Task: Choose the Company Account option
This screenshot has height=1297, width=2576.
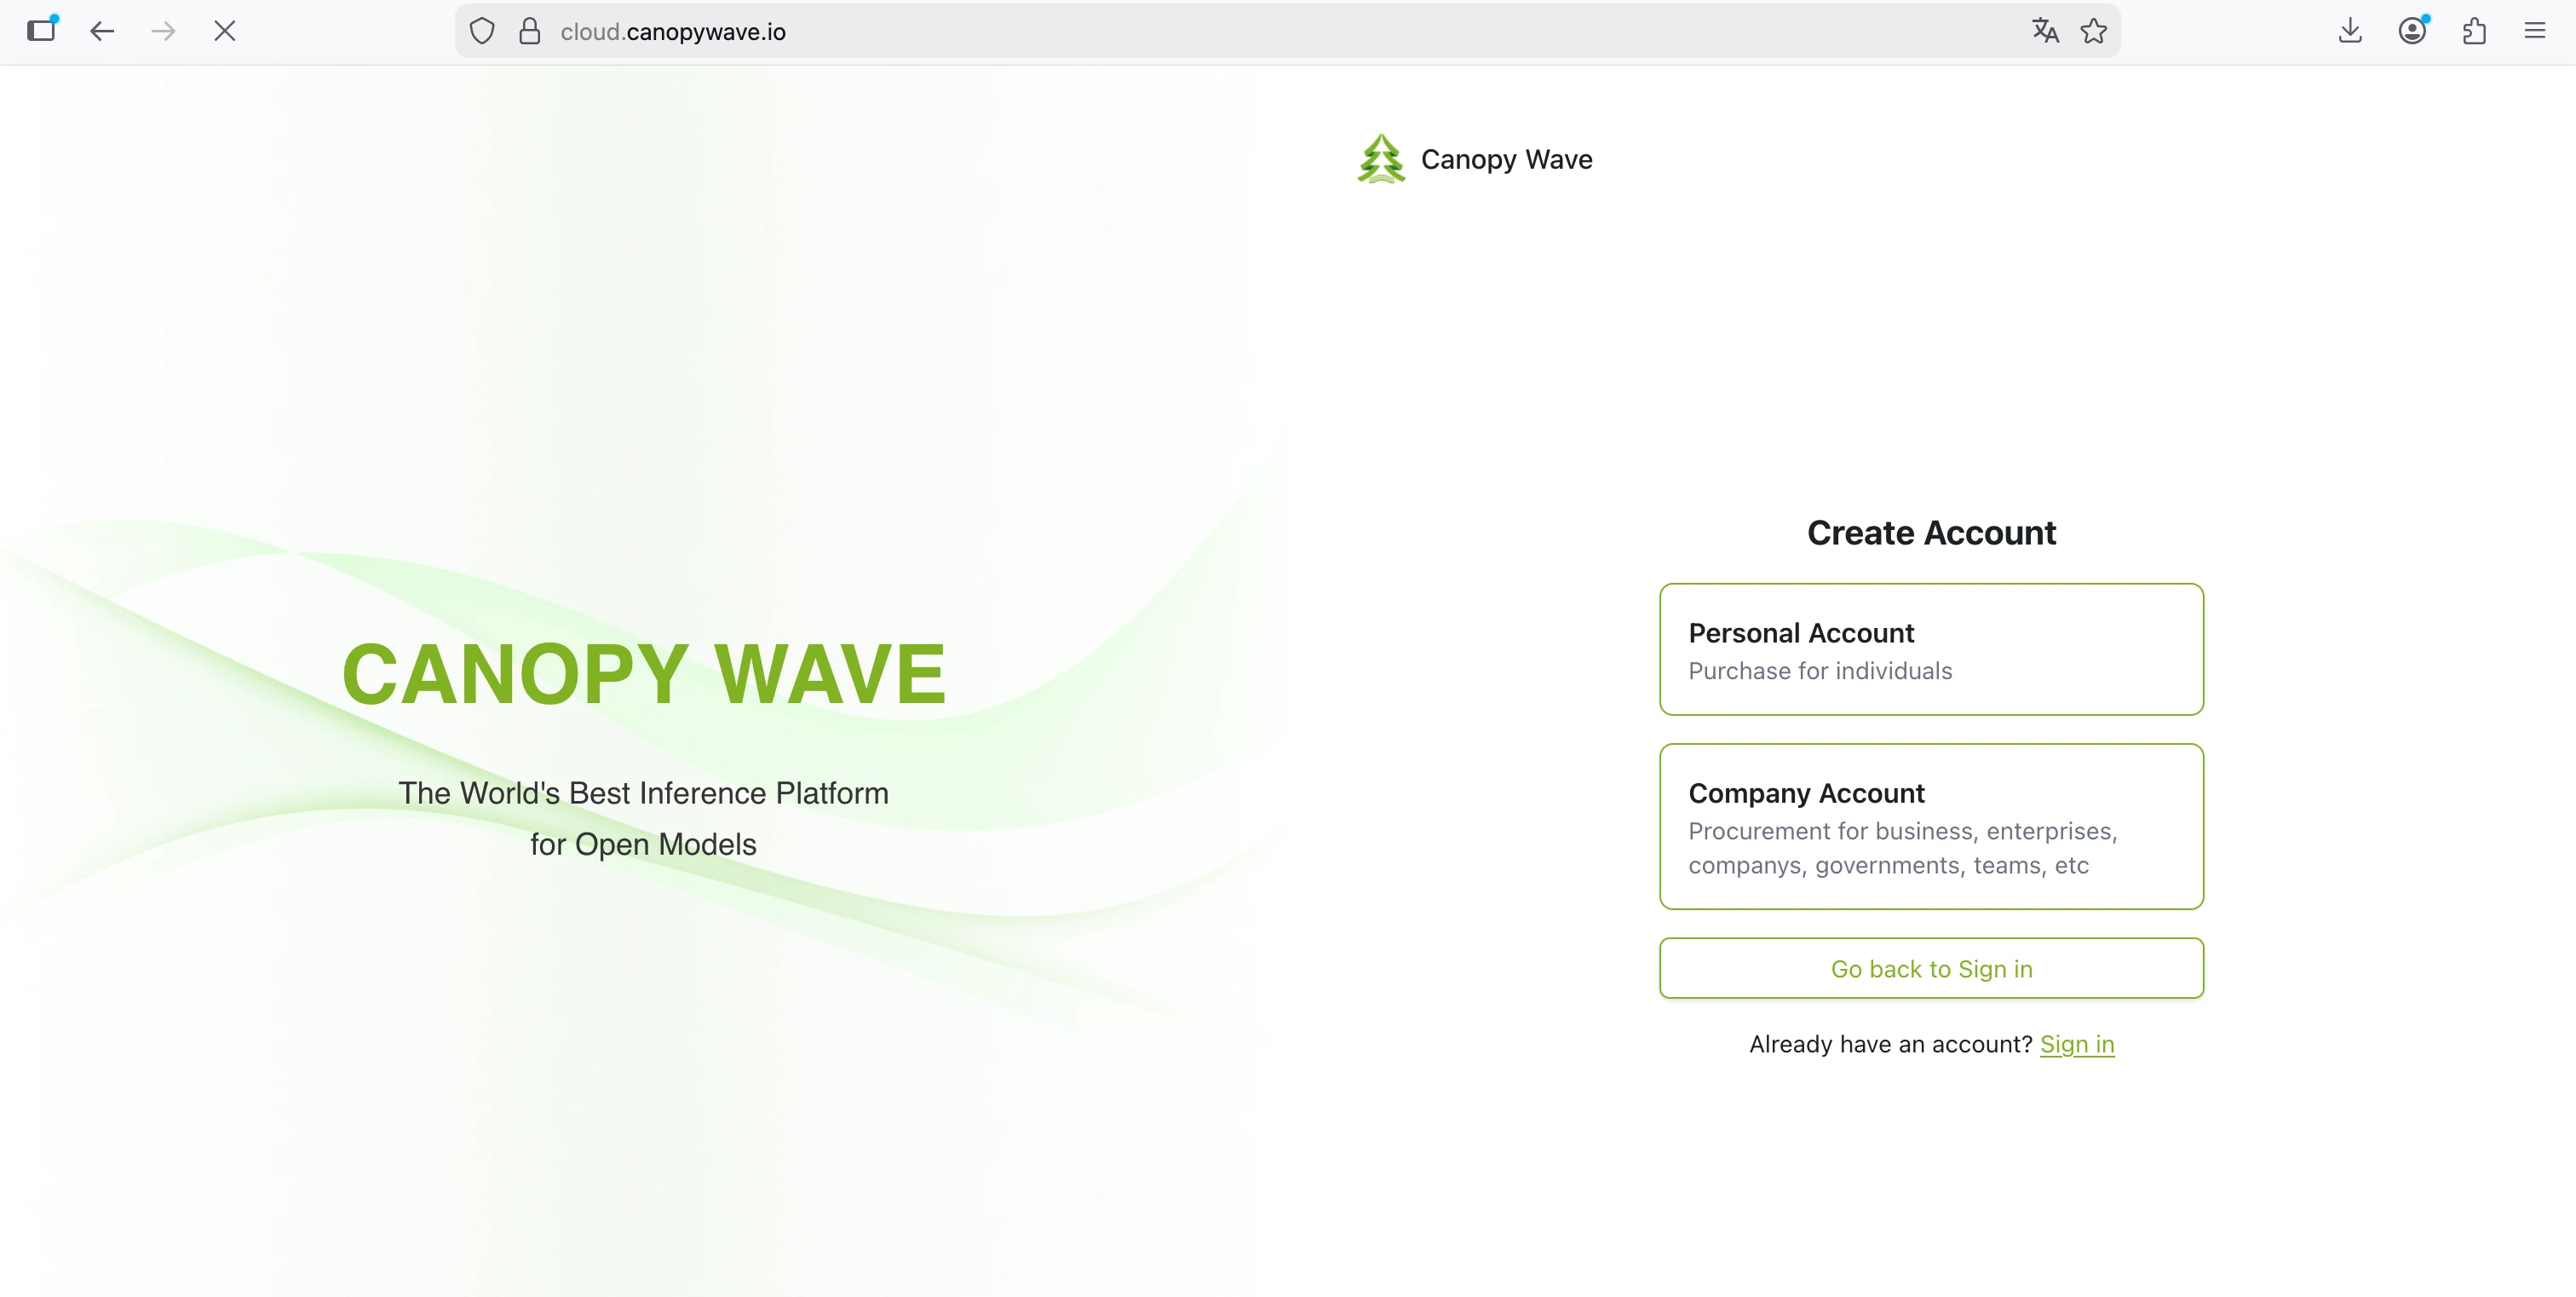Action: 1931,826
